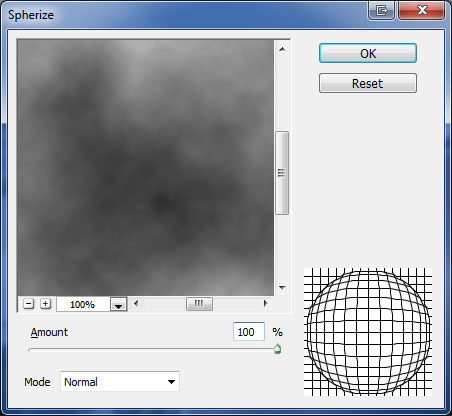The height and width of the screenshot is (416, 452).
Task: Click the preview scroll left arrow
Action: coord(135,304)
